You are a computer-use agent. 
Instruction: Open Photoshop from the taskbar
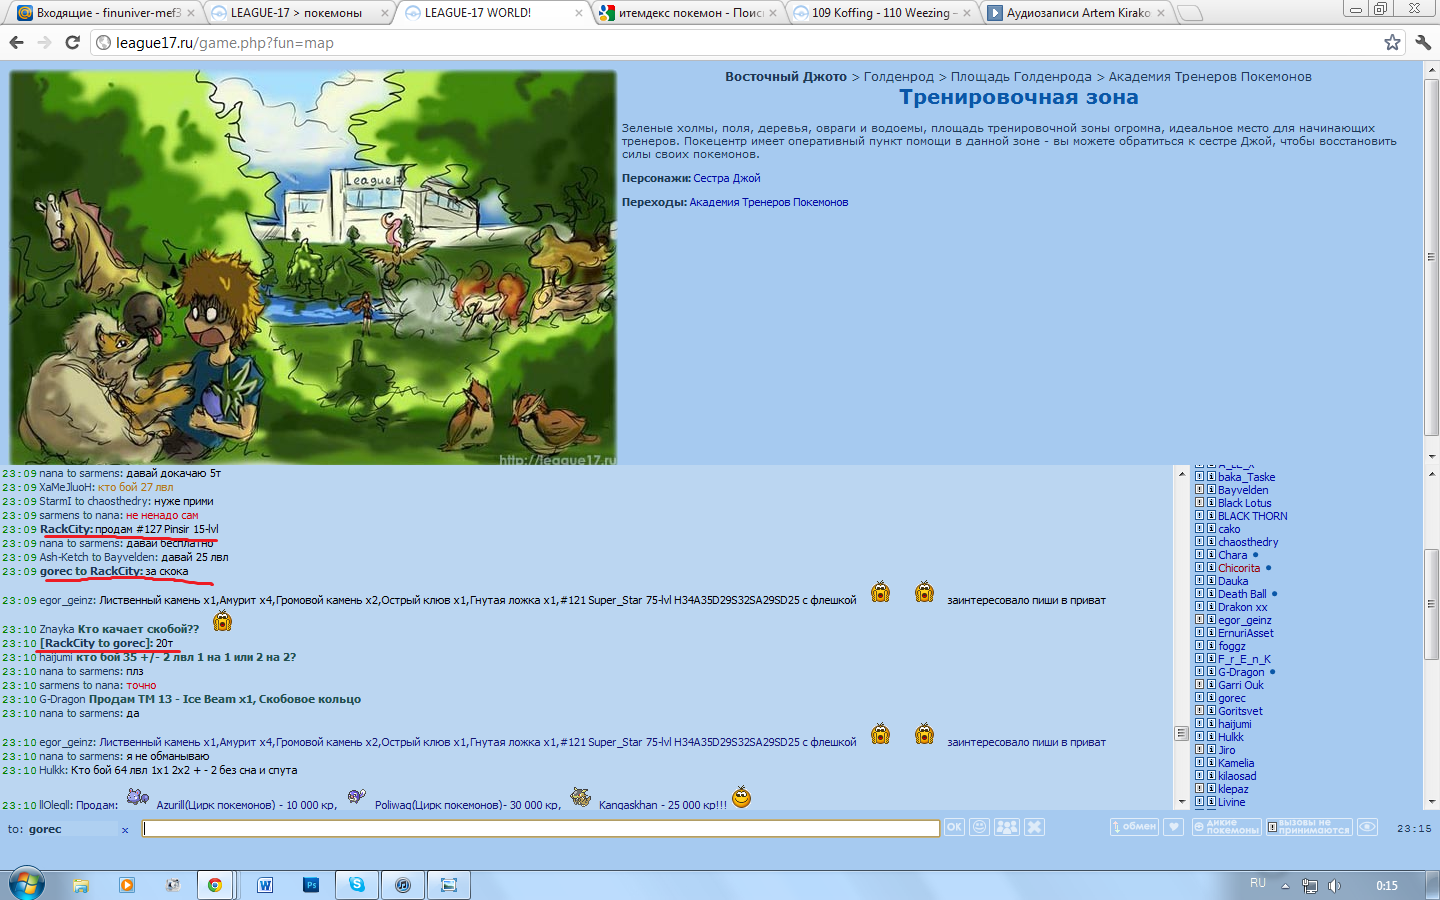(311, 885)
